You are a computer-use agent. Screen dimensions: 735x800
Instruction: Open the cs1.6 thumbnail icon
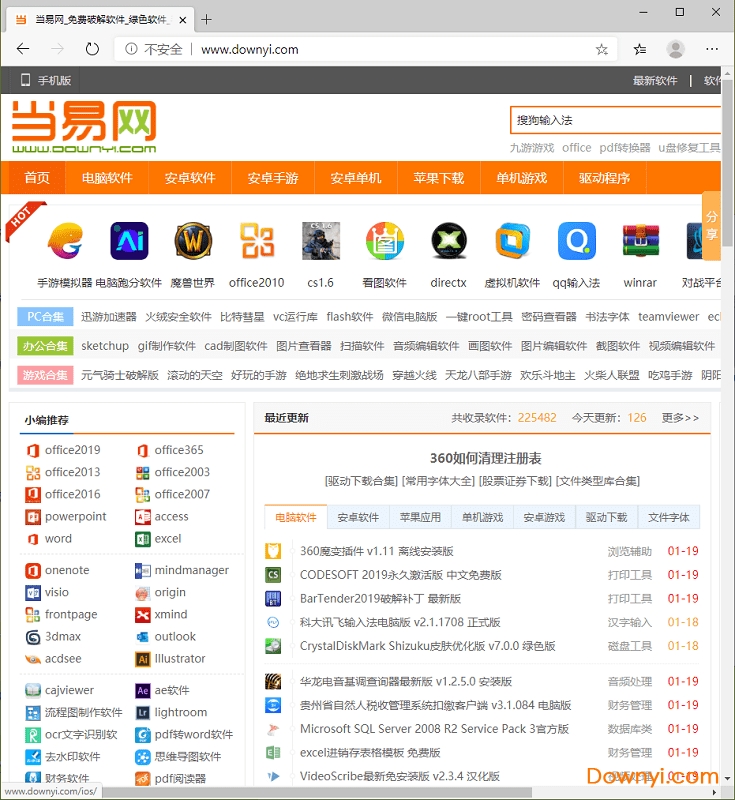321,242
